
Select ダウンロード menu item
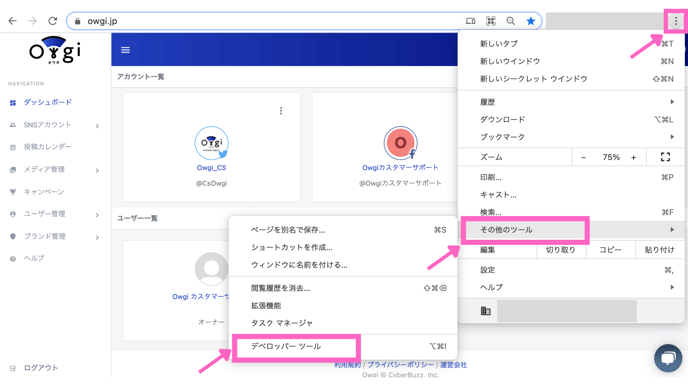point(571,119)
